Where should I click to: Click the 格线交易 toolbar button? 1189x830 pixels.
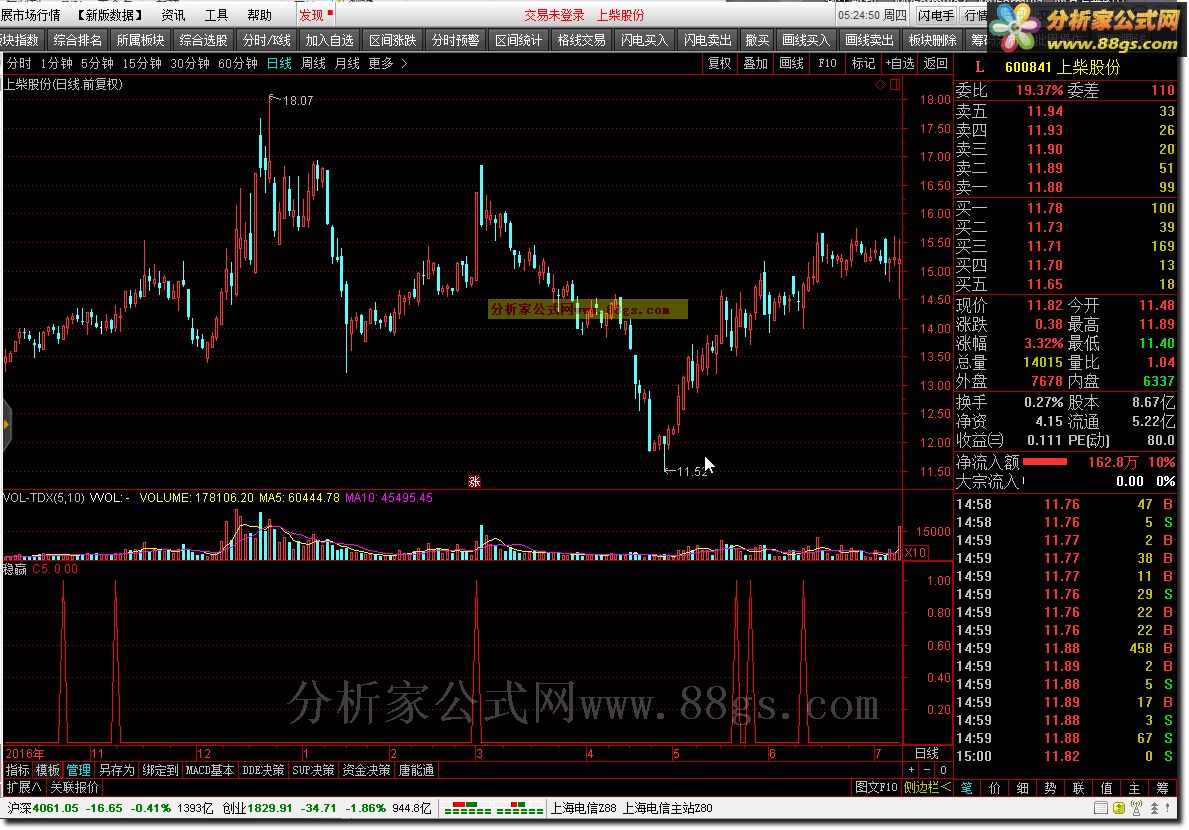[582, 40]
